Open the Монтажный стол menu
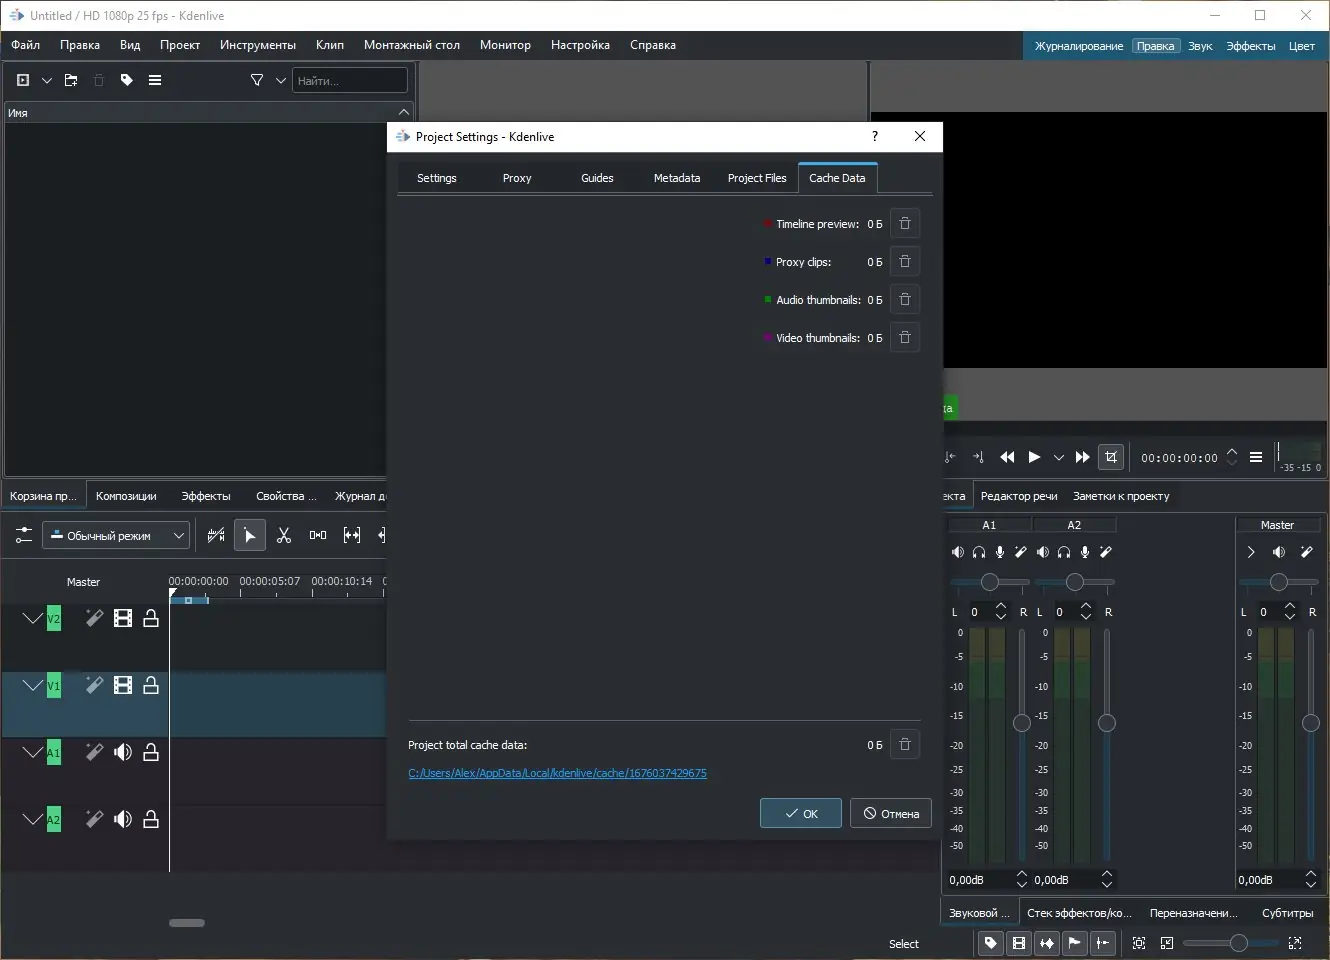The height and width of the screenshot is (960, 1330). [x=412, y=45]
